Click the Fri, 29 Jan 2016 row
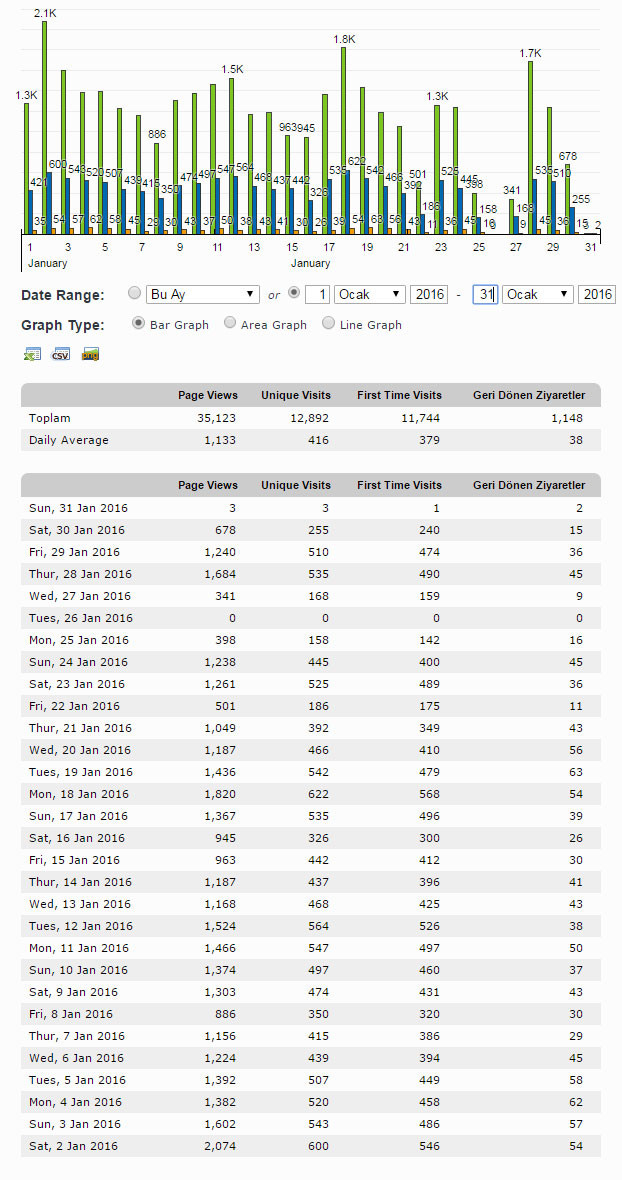622x1180 pixels. click(311, 552)
